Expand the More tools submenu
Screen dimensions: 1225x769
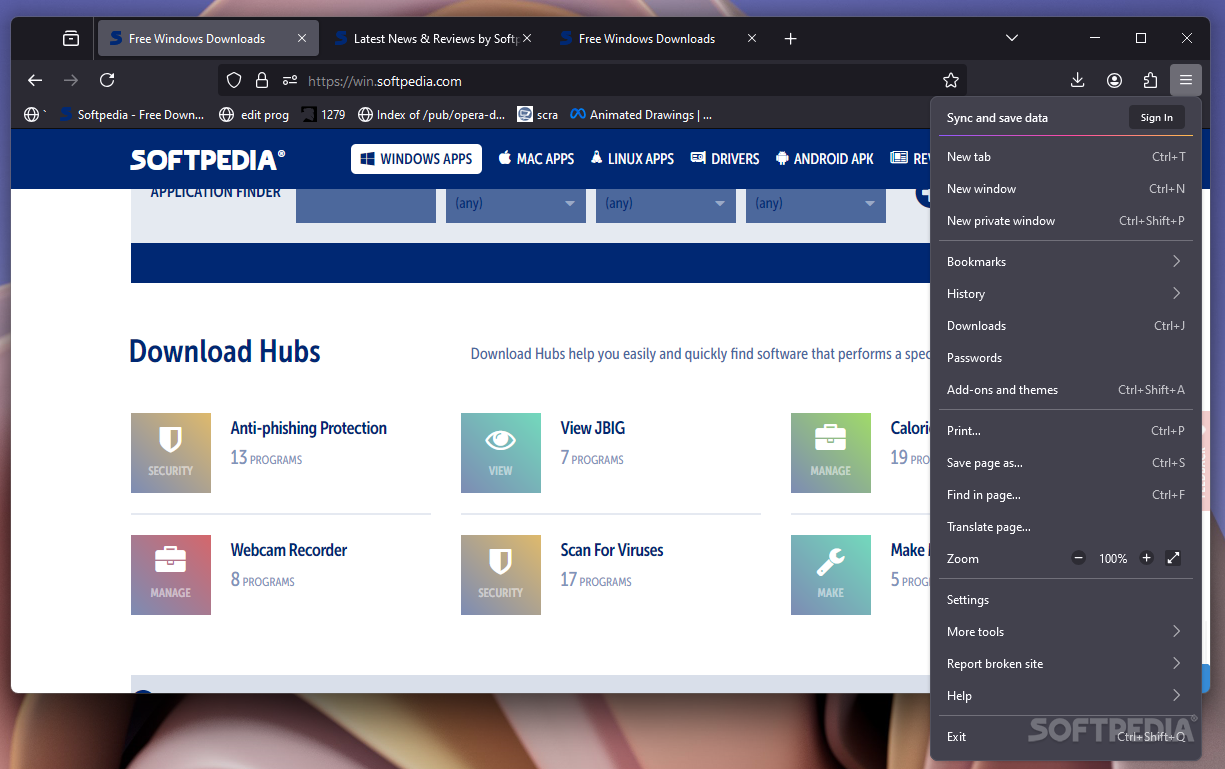coord(1066,632)
